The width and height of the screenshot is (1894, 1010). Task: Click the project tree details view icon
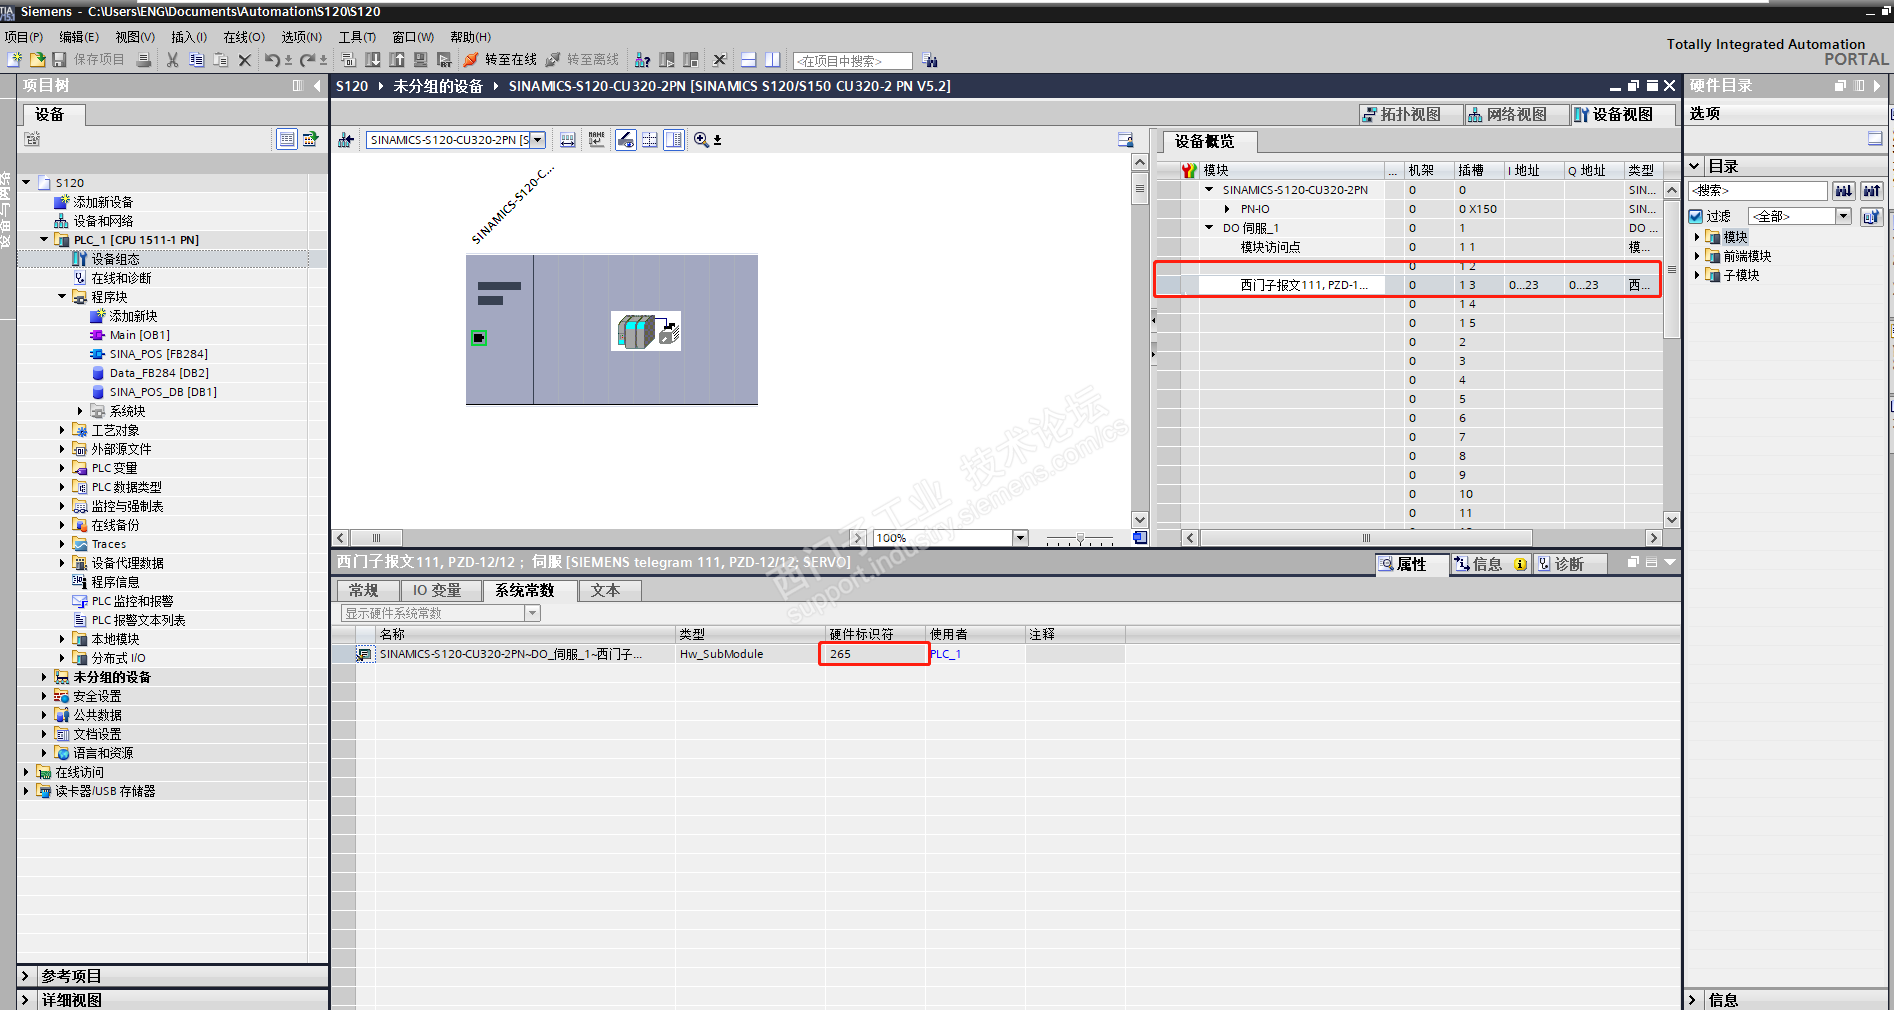[287, 139]
